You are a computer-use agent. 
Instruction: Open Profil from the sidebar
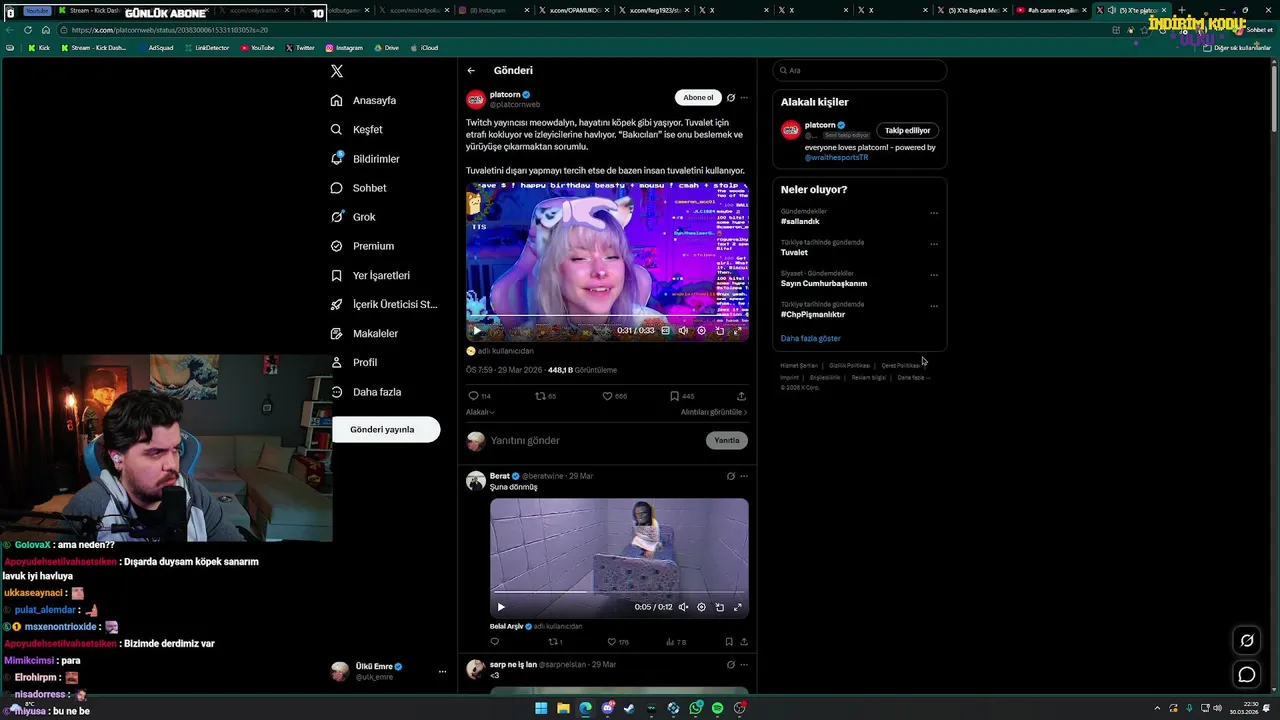[x=354, y=362]
